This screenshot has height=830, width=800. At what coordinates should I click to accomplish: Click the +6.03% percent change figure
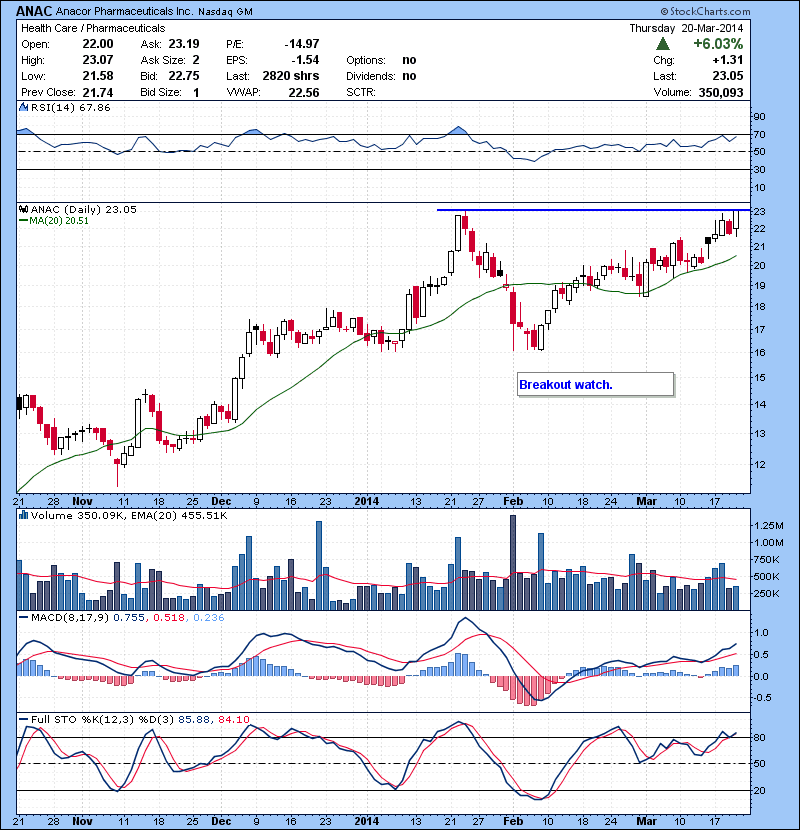coord(718,43)
